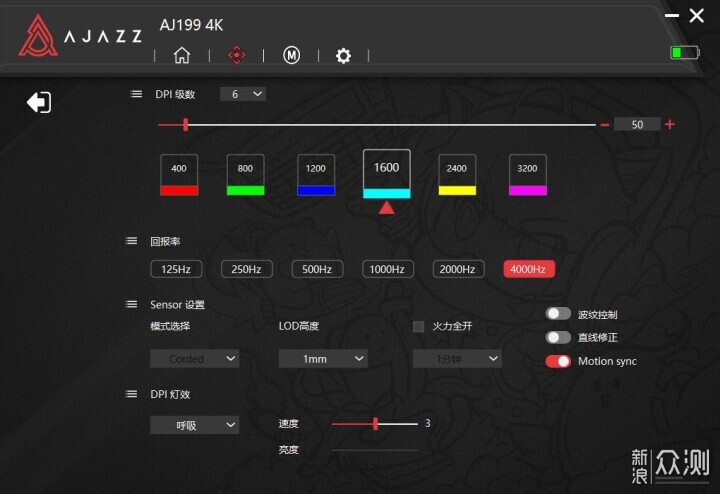Viewport: 720px width, 494px height.
Task: Click the DPI value slider handle
Action: point(186,124)
